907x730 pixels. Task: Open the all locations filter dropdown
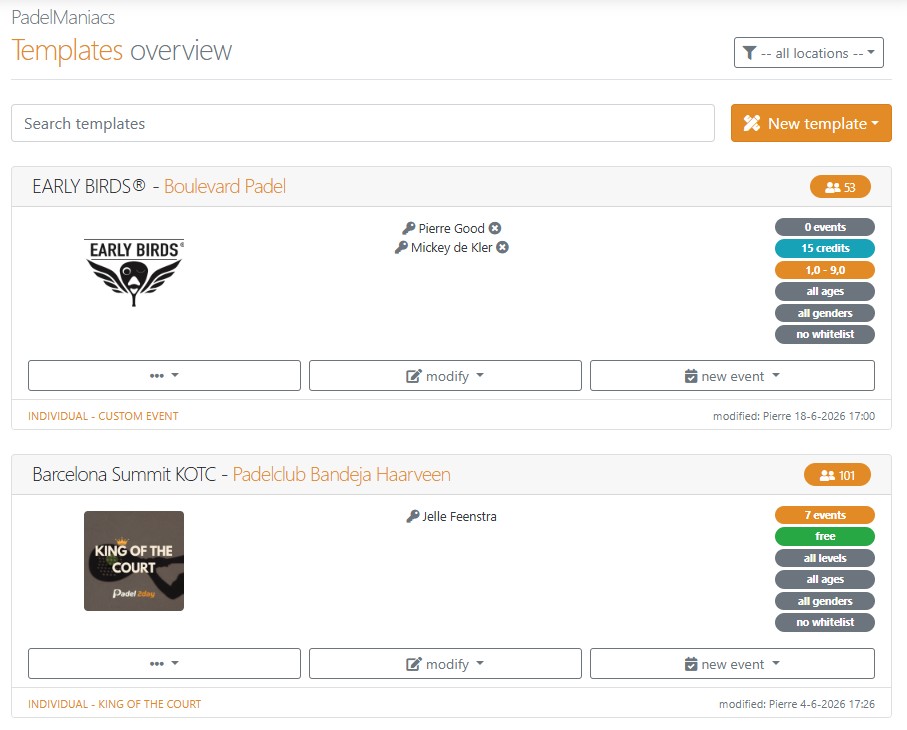tap(808, 53)
